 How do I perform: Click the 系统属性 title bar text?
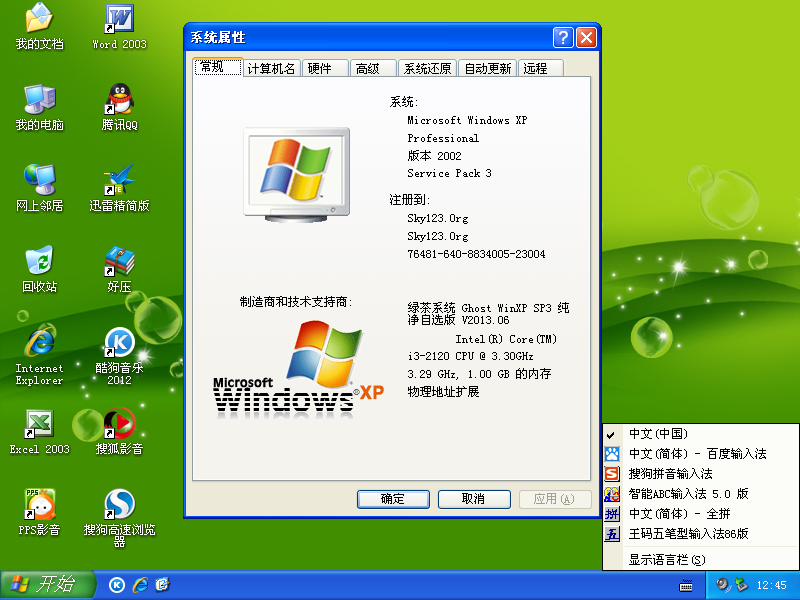pos(218,37)
